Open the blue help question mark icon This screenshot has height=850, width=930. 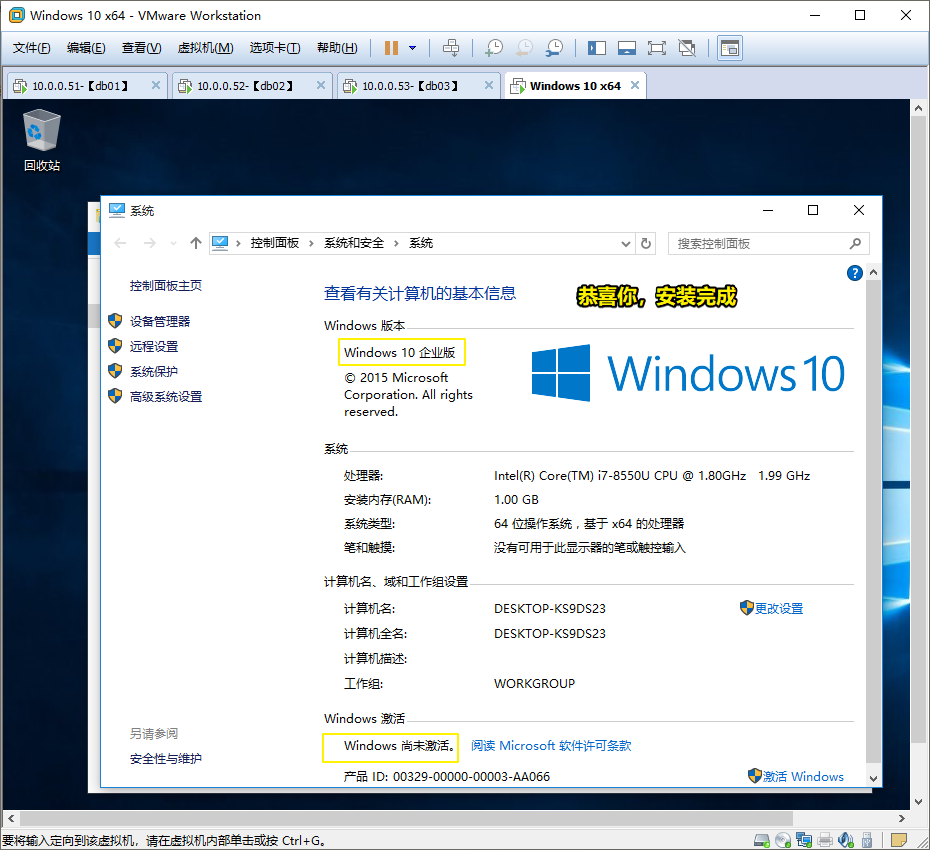tap(855, 273)
